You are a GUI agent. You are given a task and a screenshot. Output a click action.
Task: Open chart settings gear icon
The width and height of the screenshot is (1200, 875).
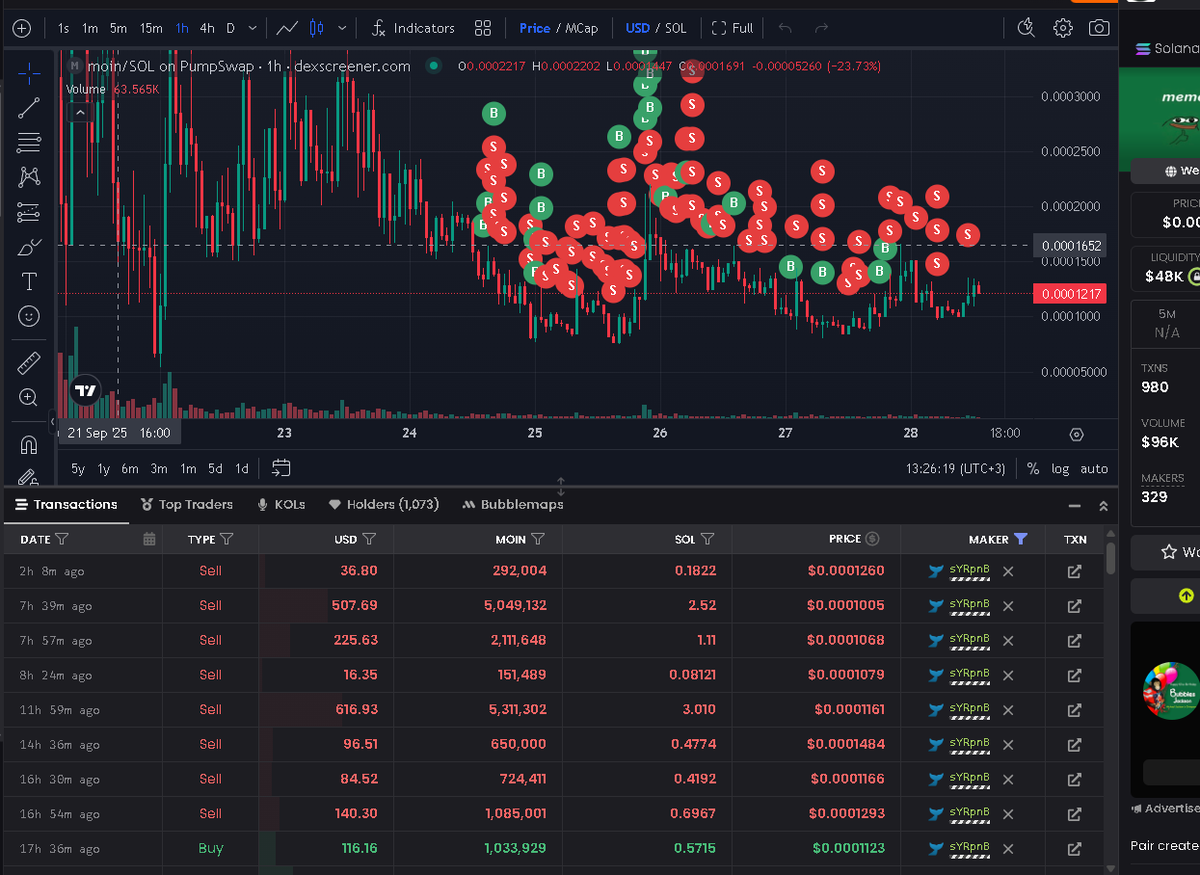1063,28
